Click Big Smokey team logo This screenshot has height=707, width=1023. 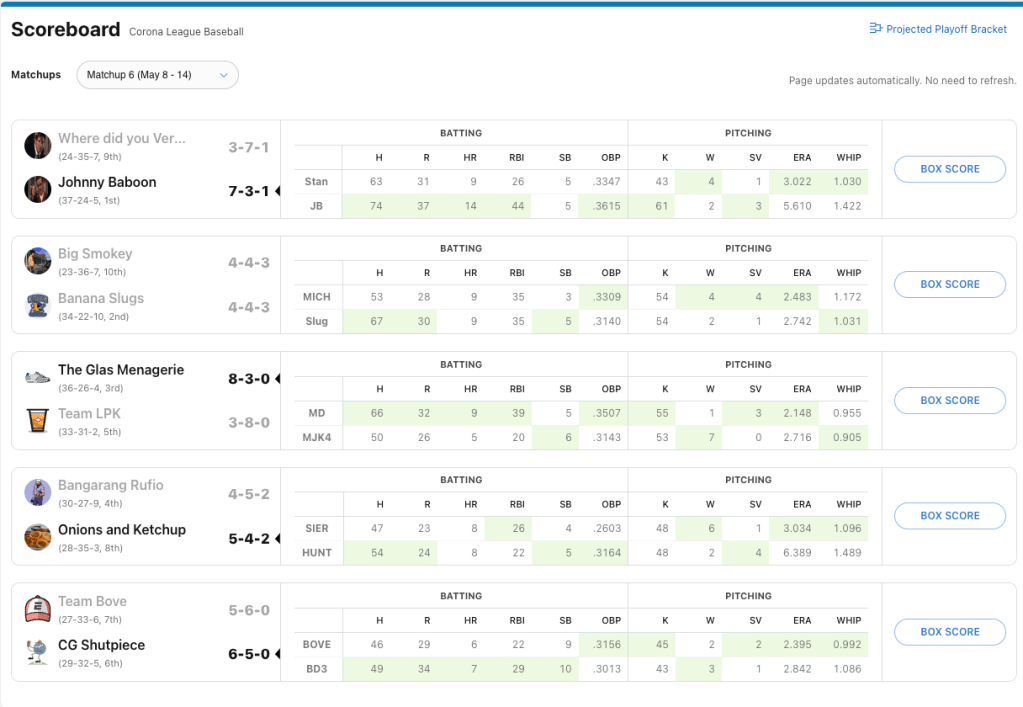[x=38, y=261]
